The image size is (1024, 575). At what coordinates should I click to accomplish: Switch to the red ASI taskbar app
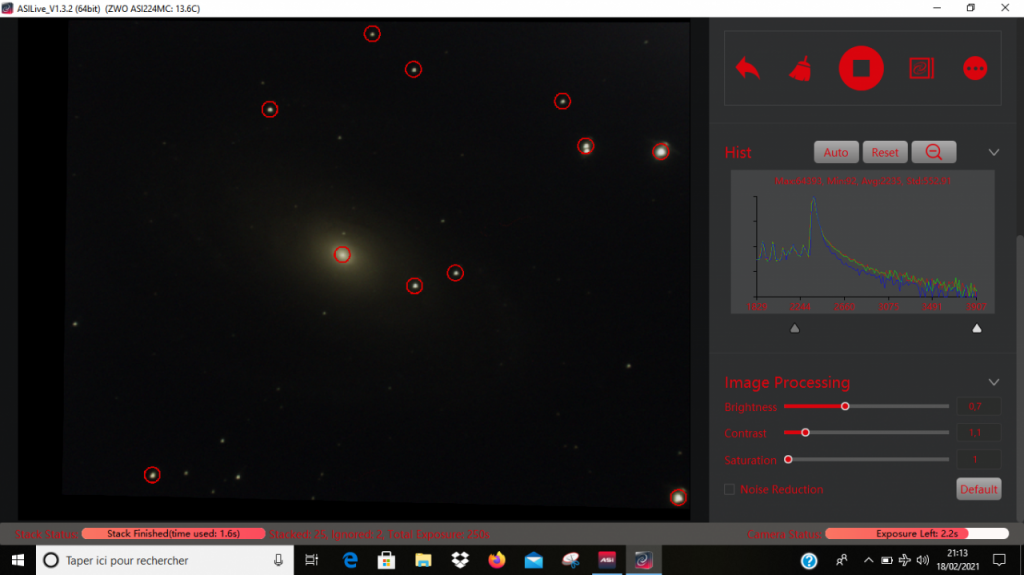pyautogui.click(x=607, y=560)
